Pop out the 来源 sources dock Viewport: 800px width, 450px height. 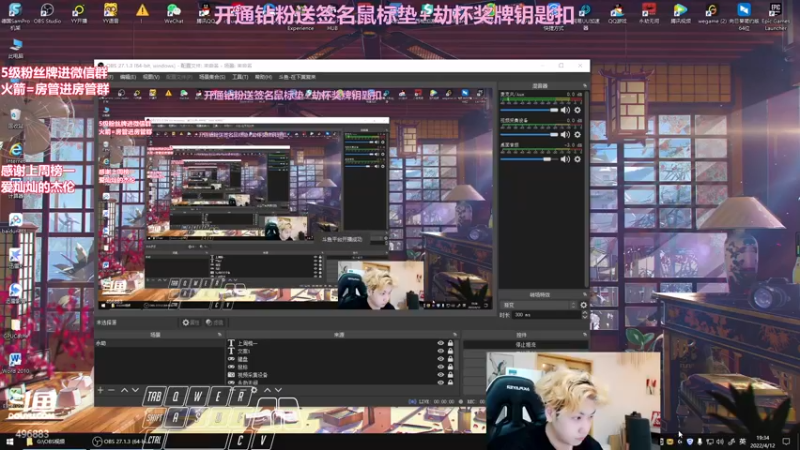tap(455, 335)
